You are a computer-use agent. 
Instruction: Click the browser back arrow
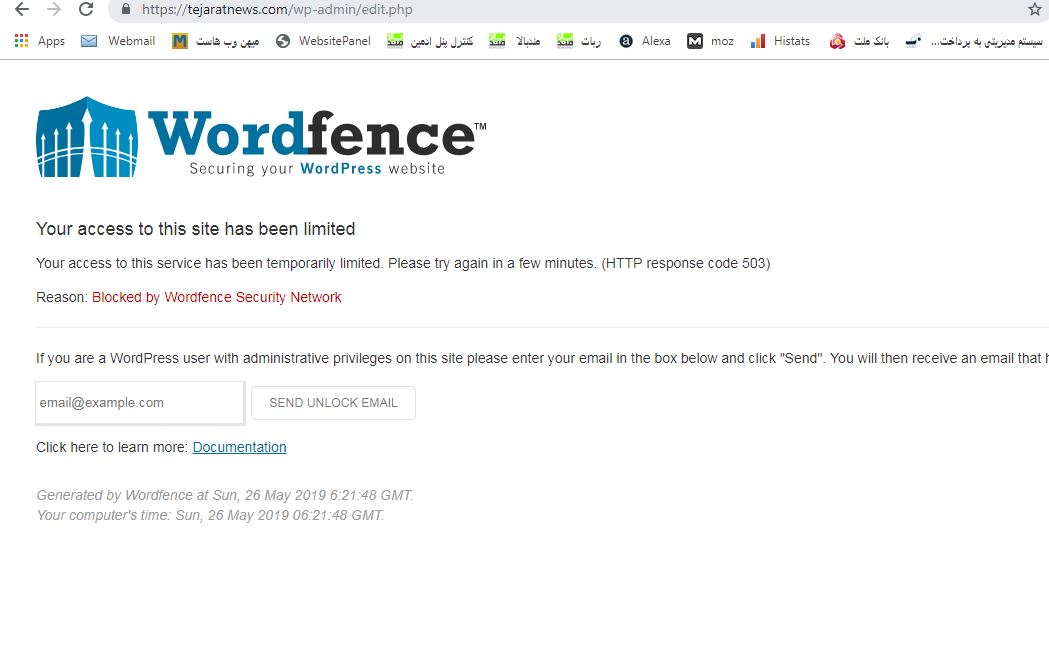(22, 9)
